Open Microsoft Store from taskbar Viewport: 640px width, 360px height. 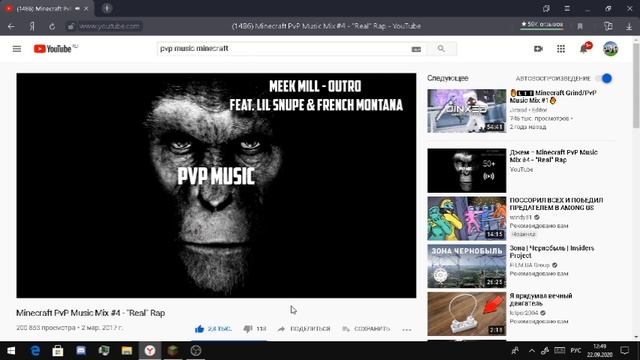click(58, 351)
